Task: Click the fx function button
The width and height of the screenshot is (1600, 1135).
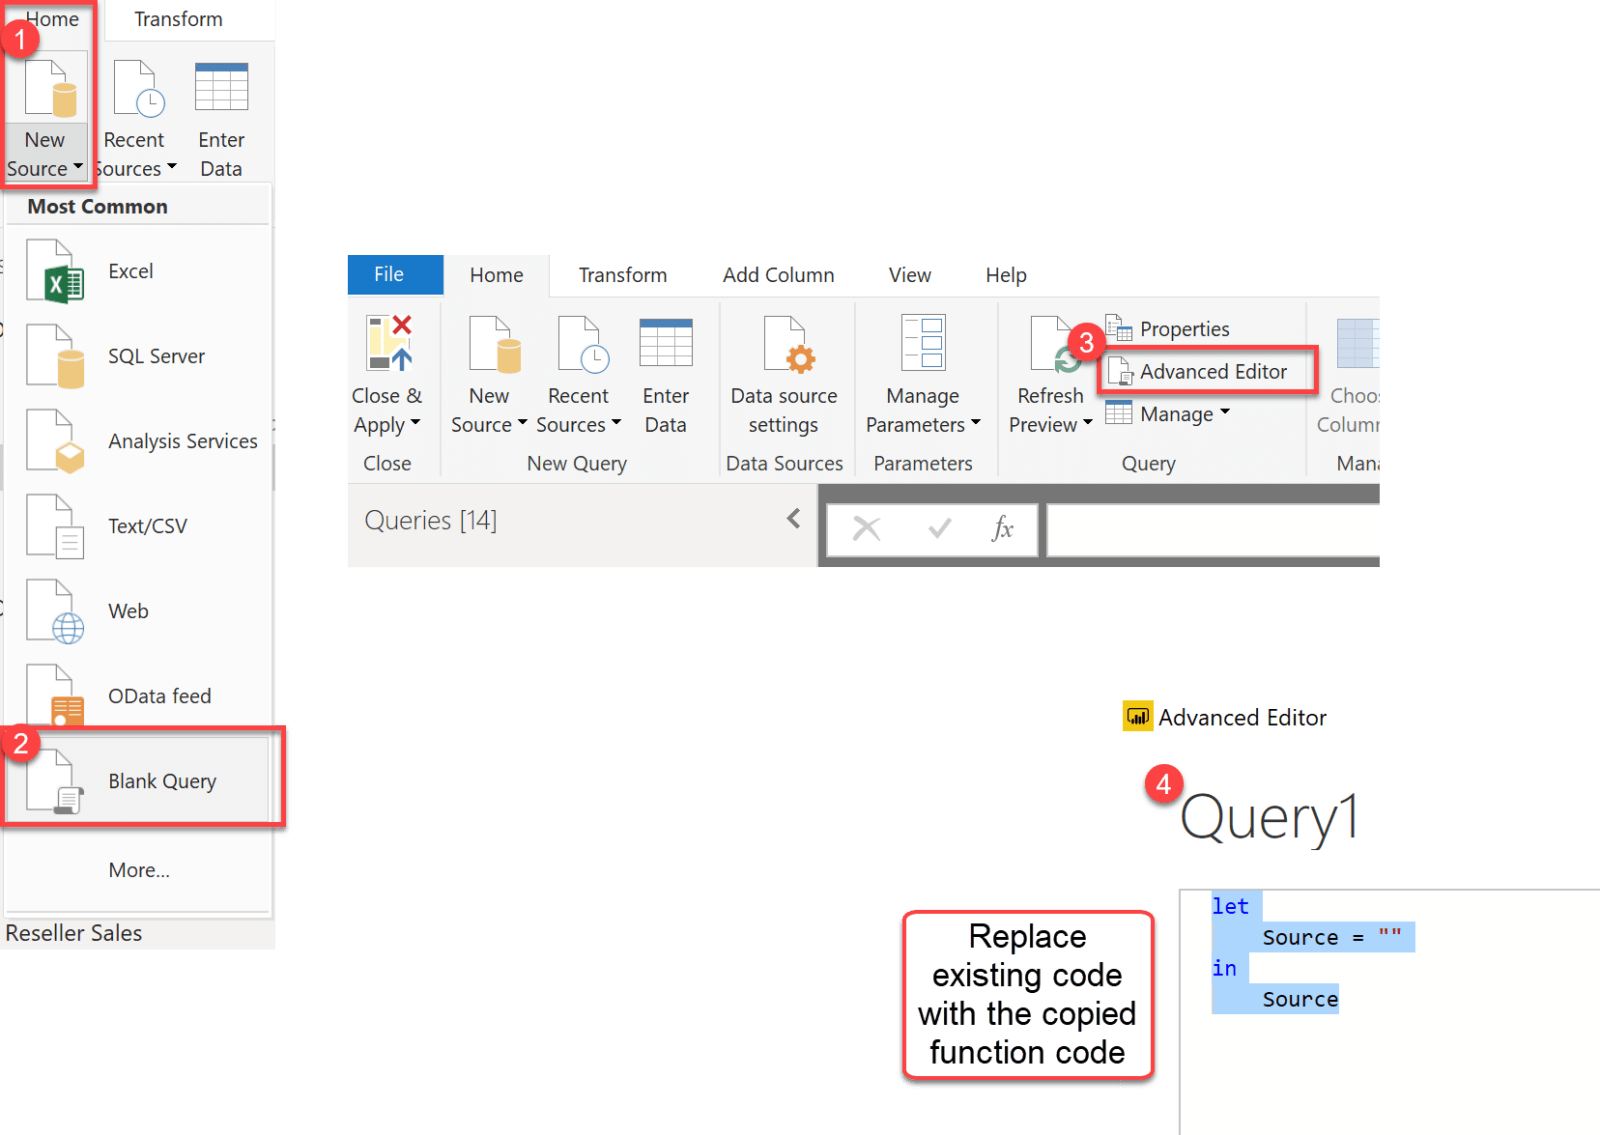Action: tap(1002, 528)
